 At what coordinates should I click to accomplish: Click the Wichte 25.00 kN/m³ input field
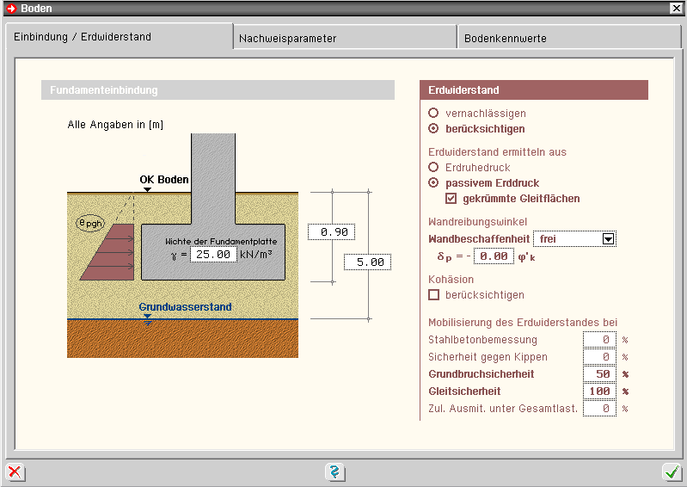[x=213, y=255]
